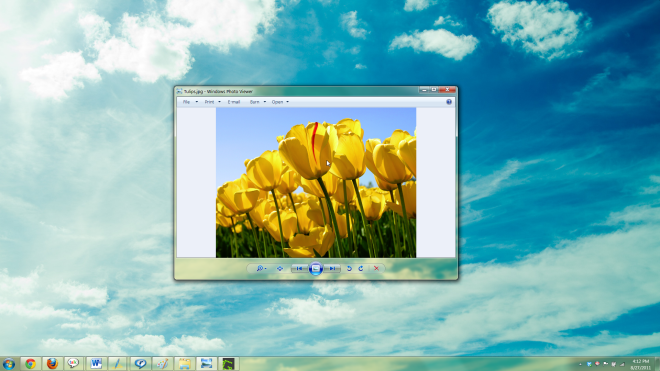Image resolution: width=660 pixels, height=371 pixels.
Task: Open Windows Explorer folder on the taskbar
Action: coord(184,364)
